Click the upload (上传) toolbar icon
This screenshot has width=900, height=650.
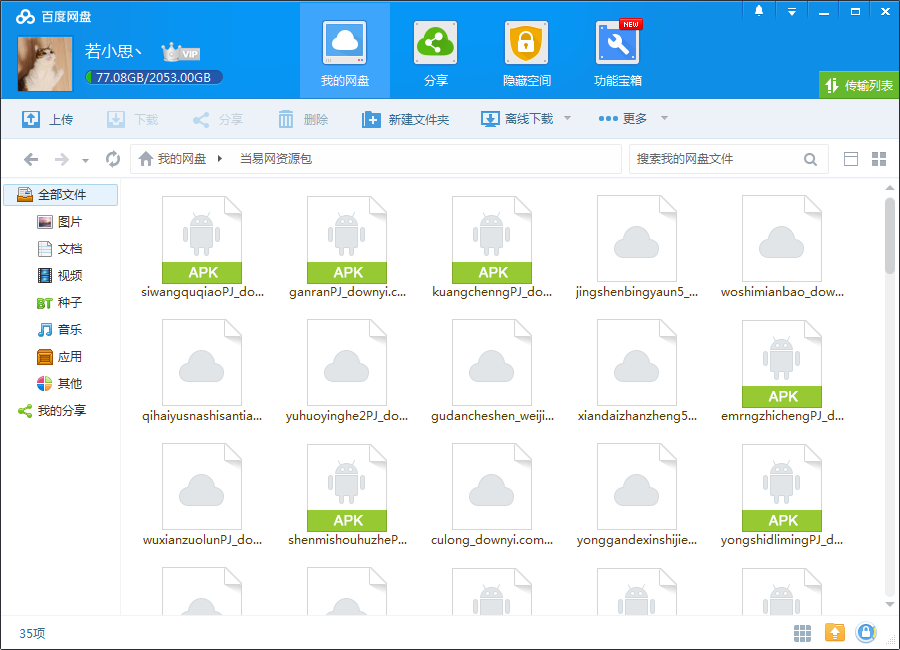click(31, 119)
